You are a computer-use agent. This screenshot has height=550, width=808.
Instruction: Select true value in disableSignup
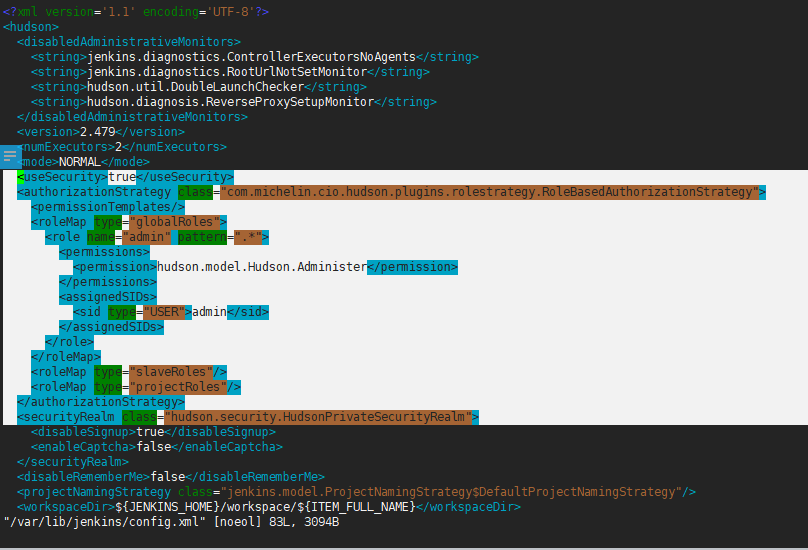click(150, 431)
